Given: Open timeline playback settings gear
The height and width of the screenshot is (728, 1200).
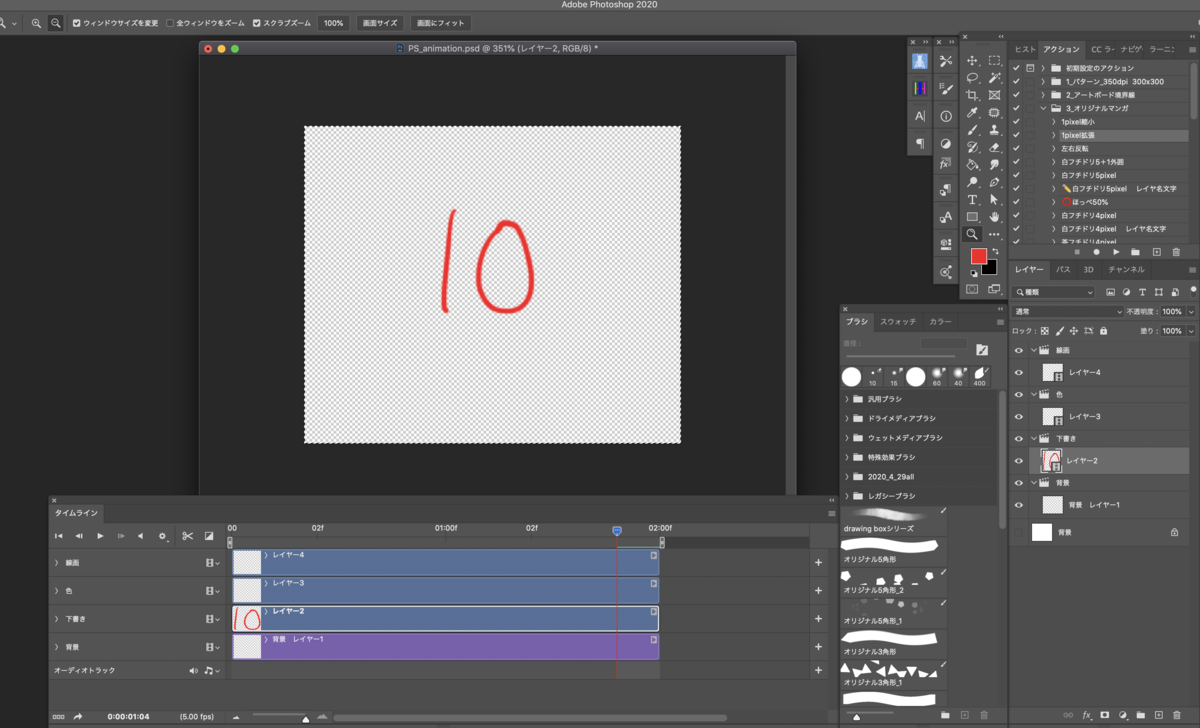Looking at the screenshot, I should click(163, 536).
